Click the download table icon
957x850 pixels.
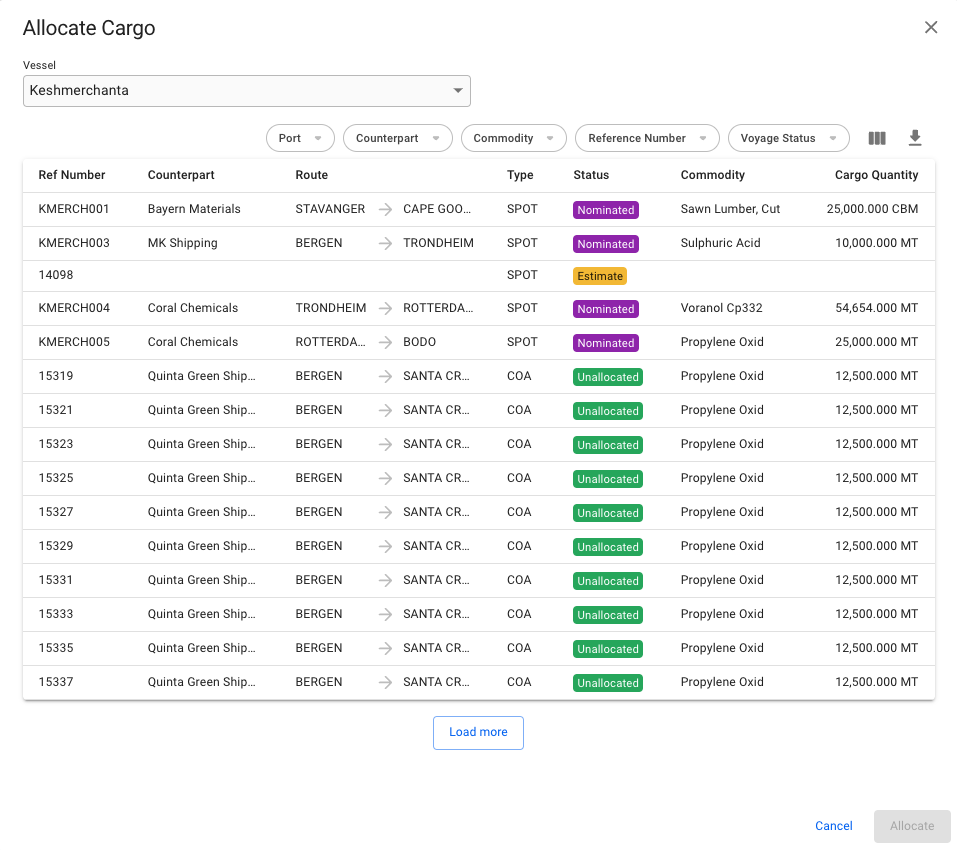click(x=914, y=138)
